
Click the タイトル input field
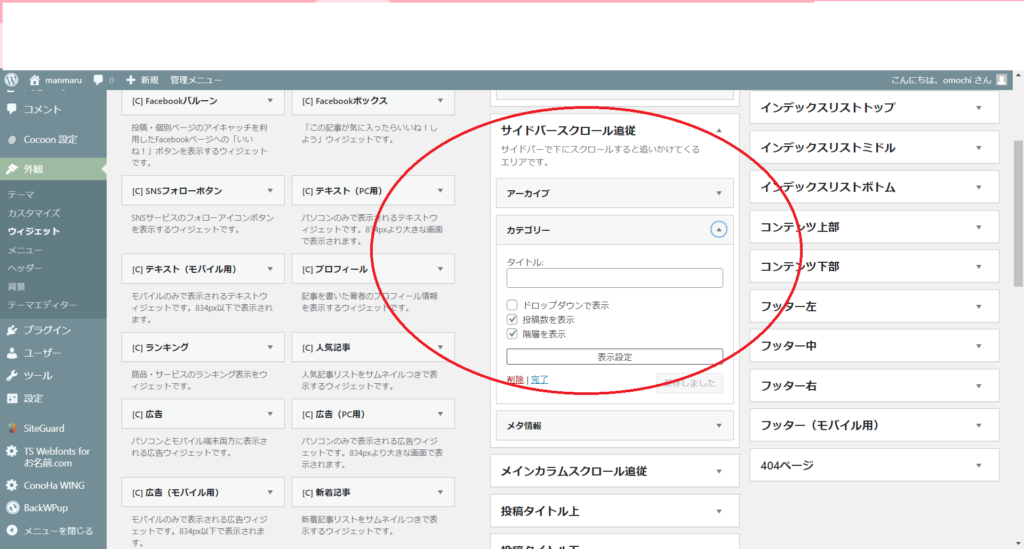(615, 278)
